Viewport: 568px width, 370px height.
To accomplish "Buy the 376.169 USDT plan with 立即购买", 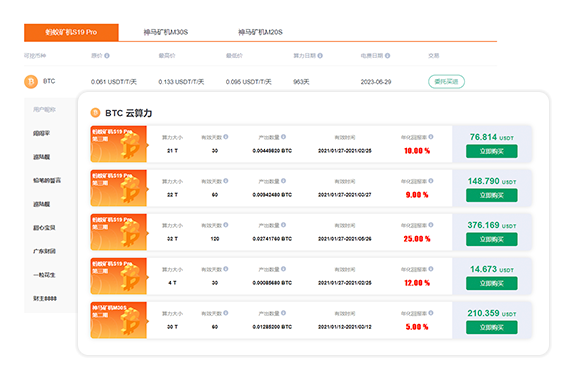I will pos(492,240).
